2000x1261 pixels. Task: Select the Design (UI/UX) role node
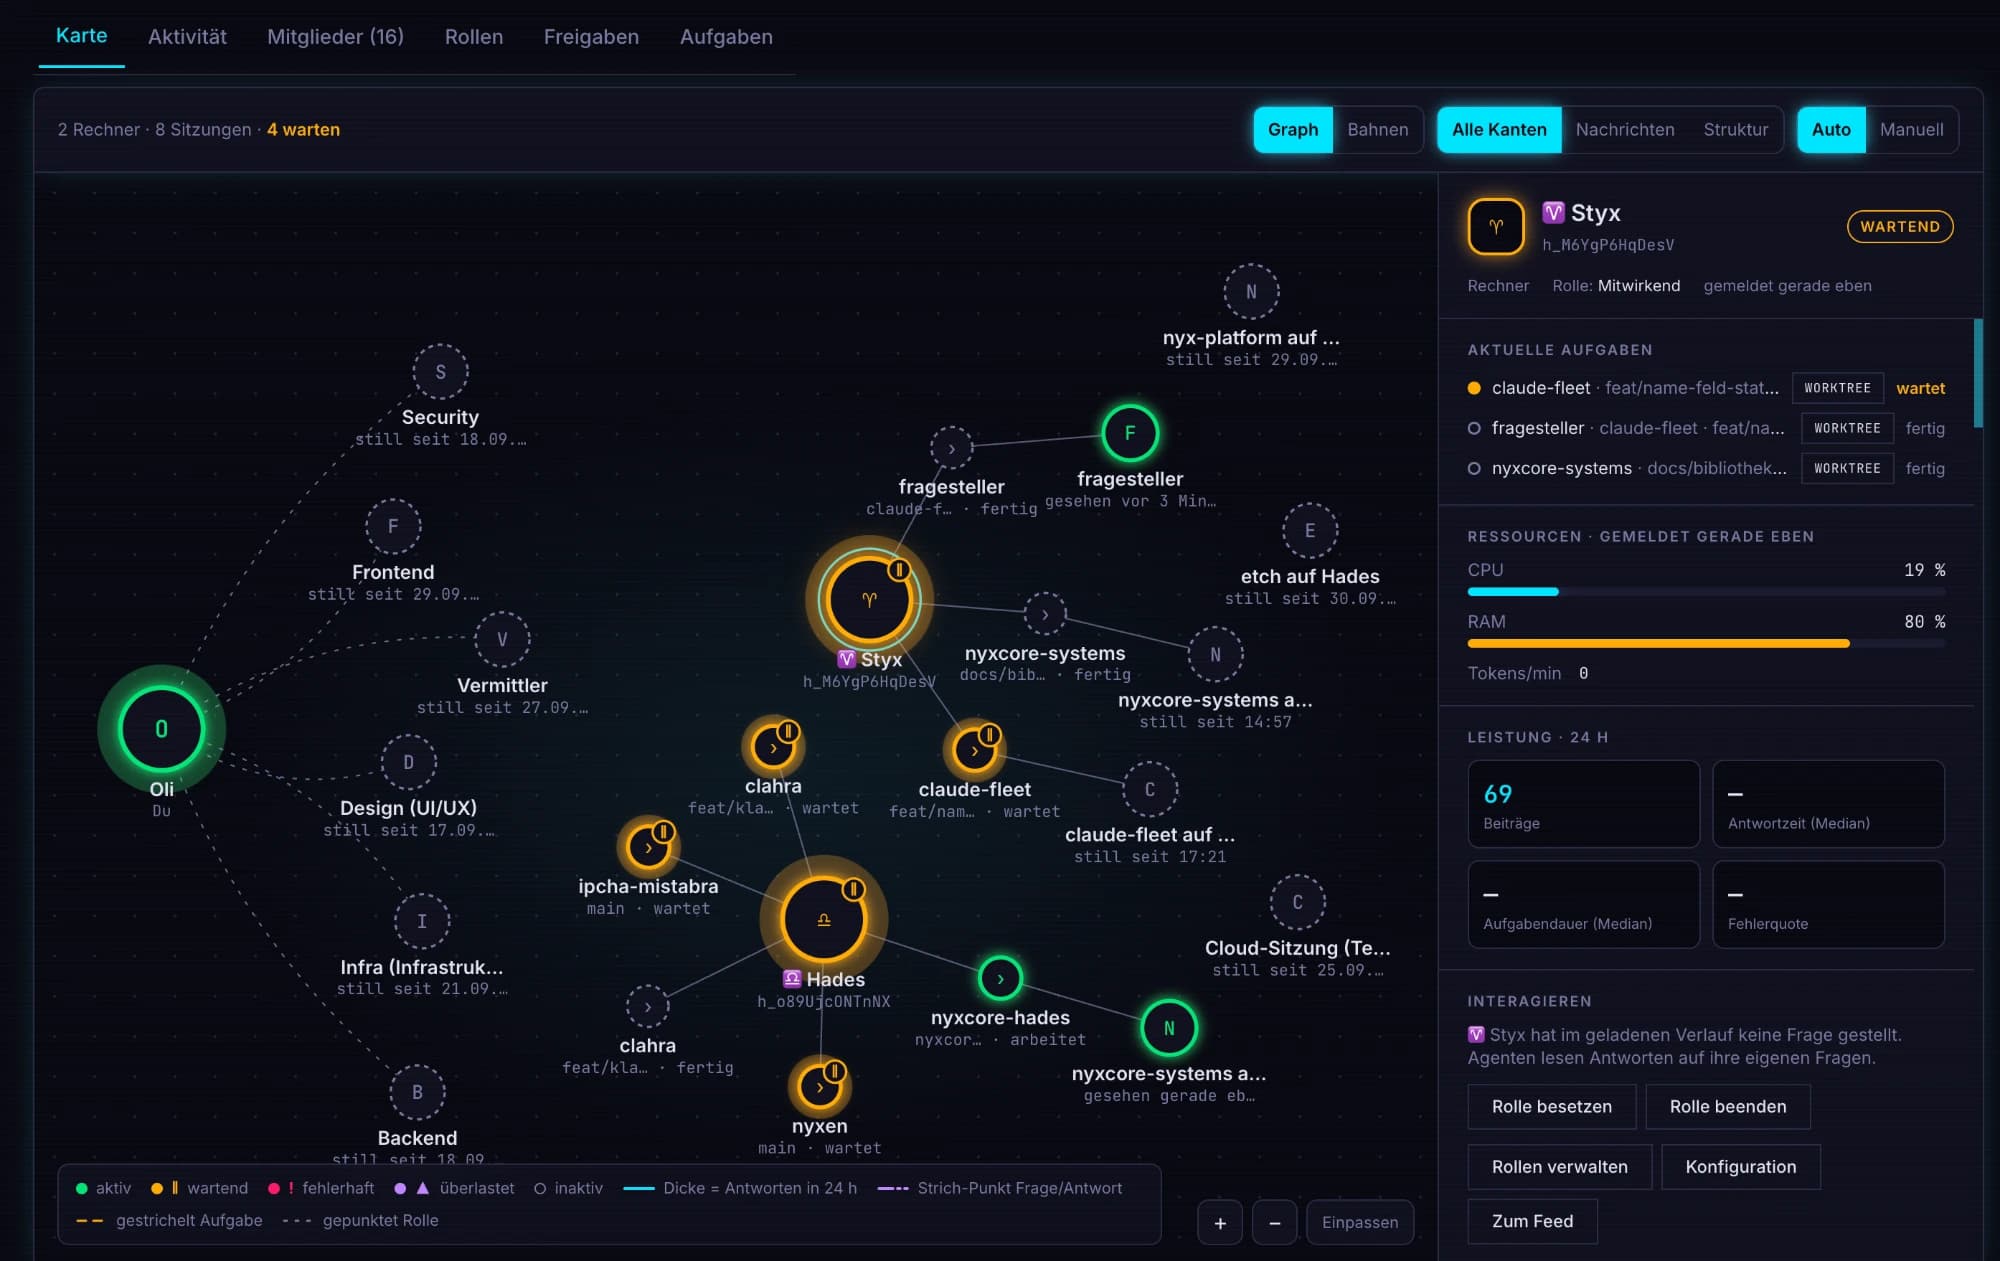click(408, 762)
